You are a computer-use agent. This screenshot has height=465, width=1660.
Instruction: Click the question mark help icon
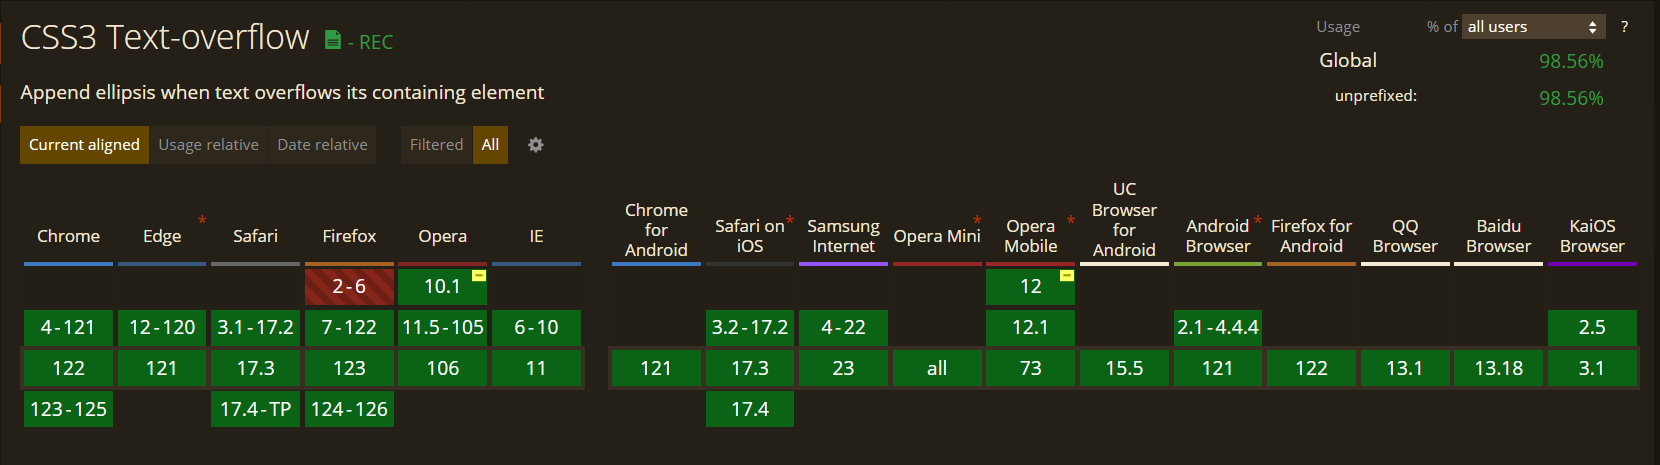coord(1624,27)
